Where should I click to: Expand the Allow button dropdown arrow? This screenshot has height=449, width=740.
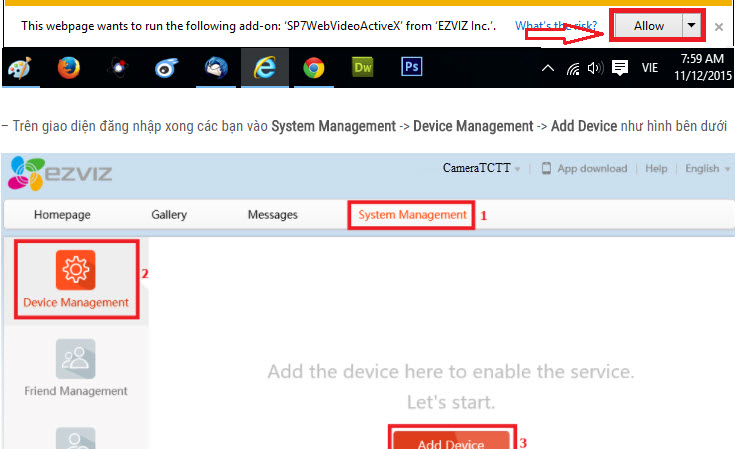point(691,26)
